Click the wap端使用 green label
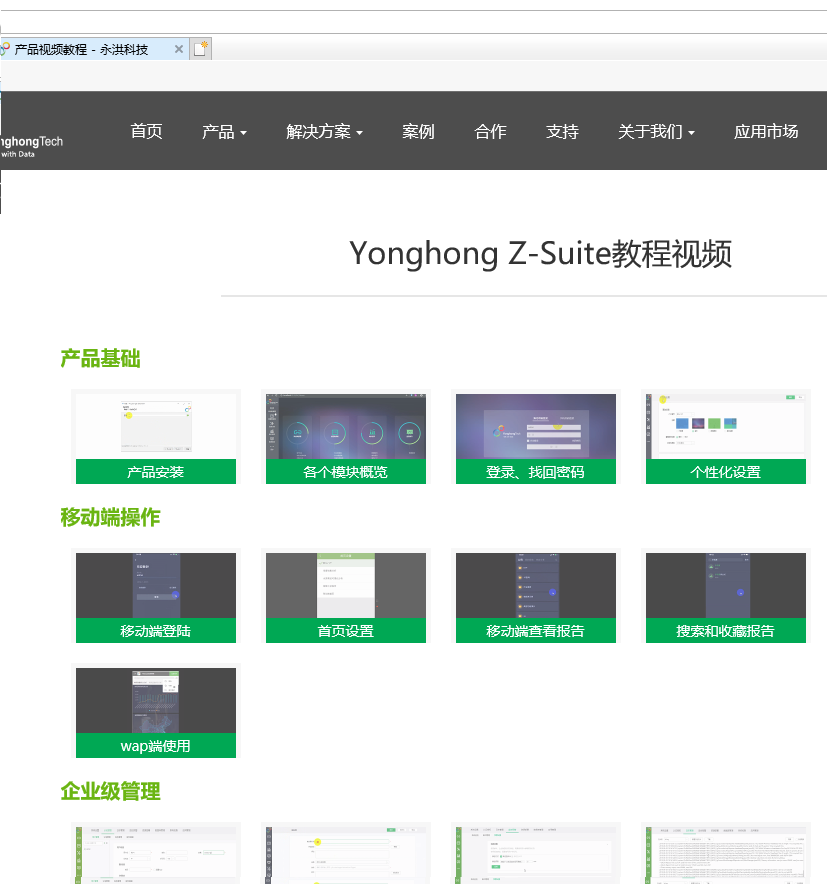The height and width of the screenshot is (884, 828). (x=156, y=745)
